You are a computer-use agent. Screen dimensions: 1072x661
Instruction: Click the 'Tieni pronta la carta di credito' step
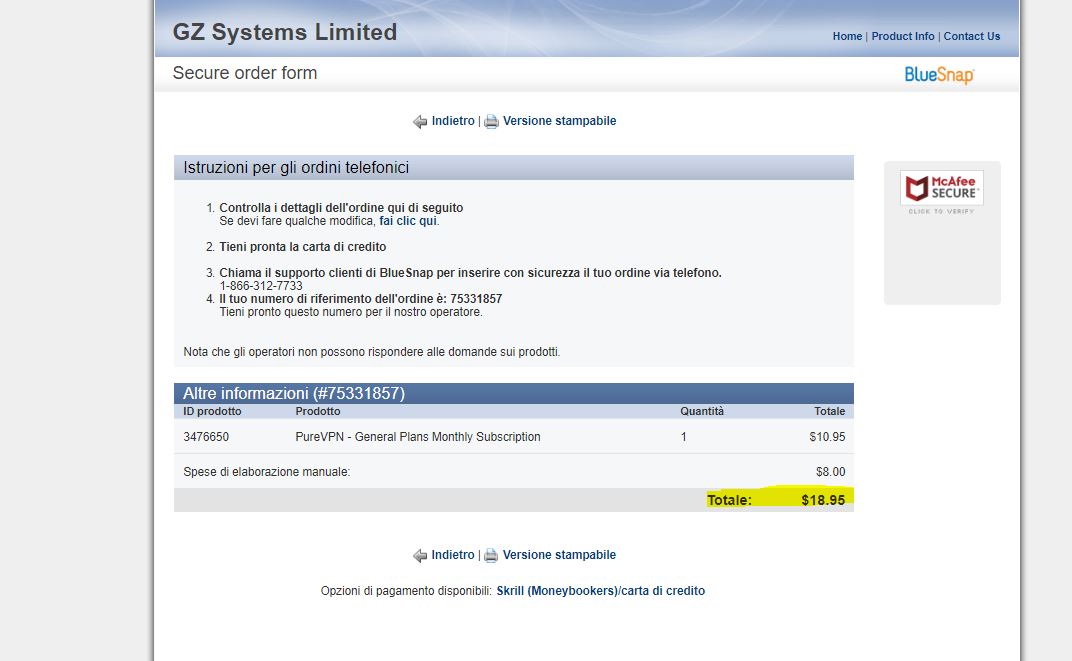click(x=302, y=247)
